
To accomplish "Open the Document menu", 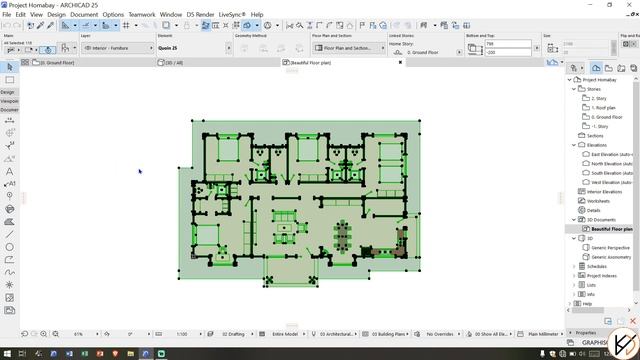I will (x=84, y=14).
